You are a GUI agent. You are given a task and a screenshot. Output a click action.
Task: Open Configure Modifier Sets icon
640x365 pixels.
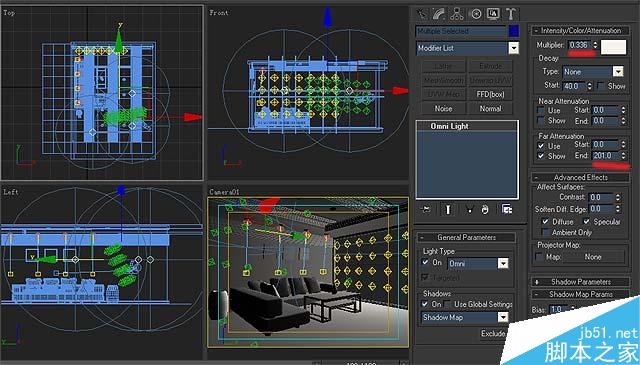tap(507, 209)
